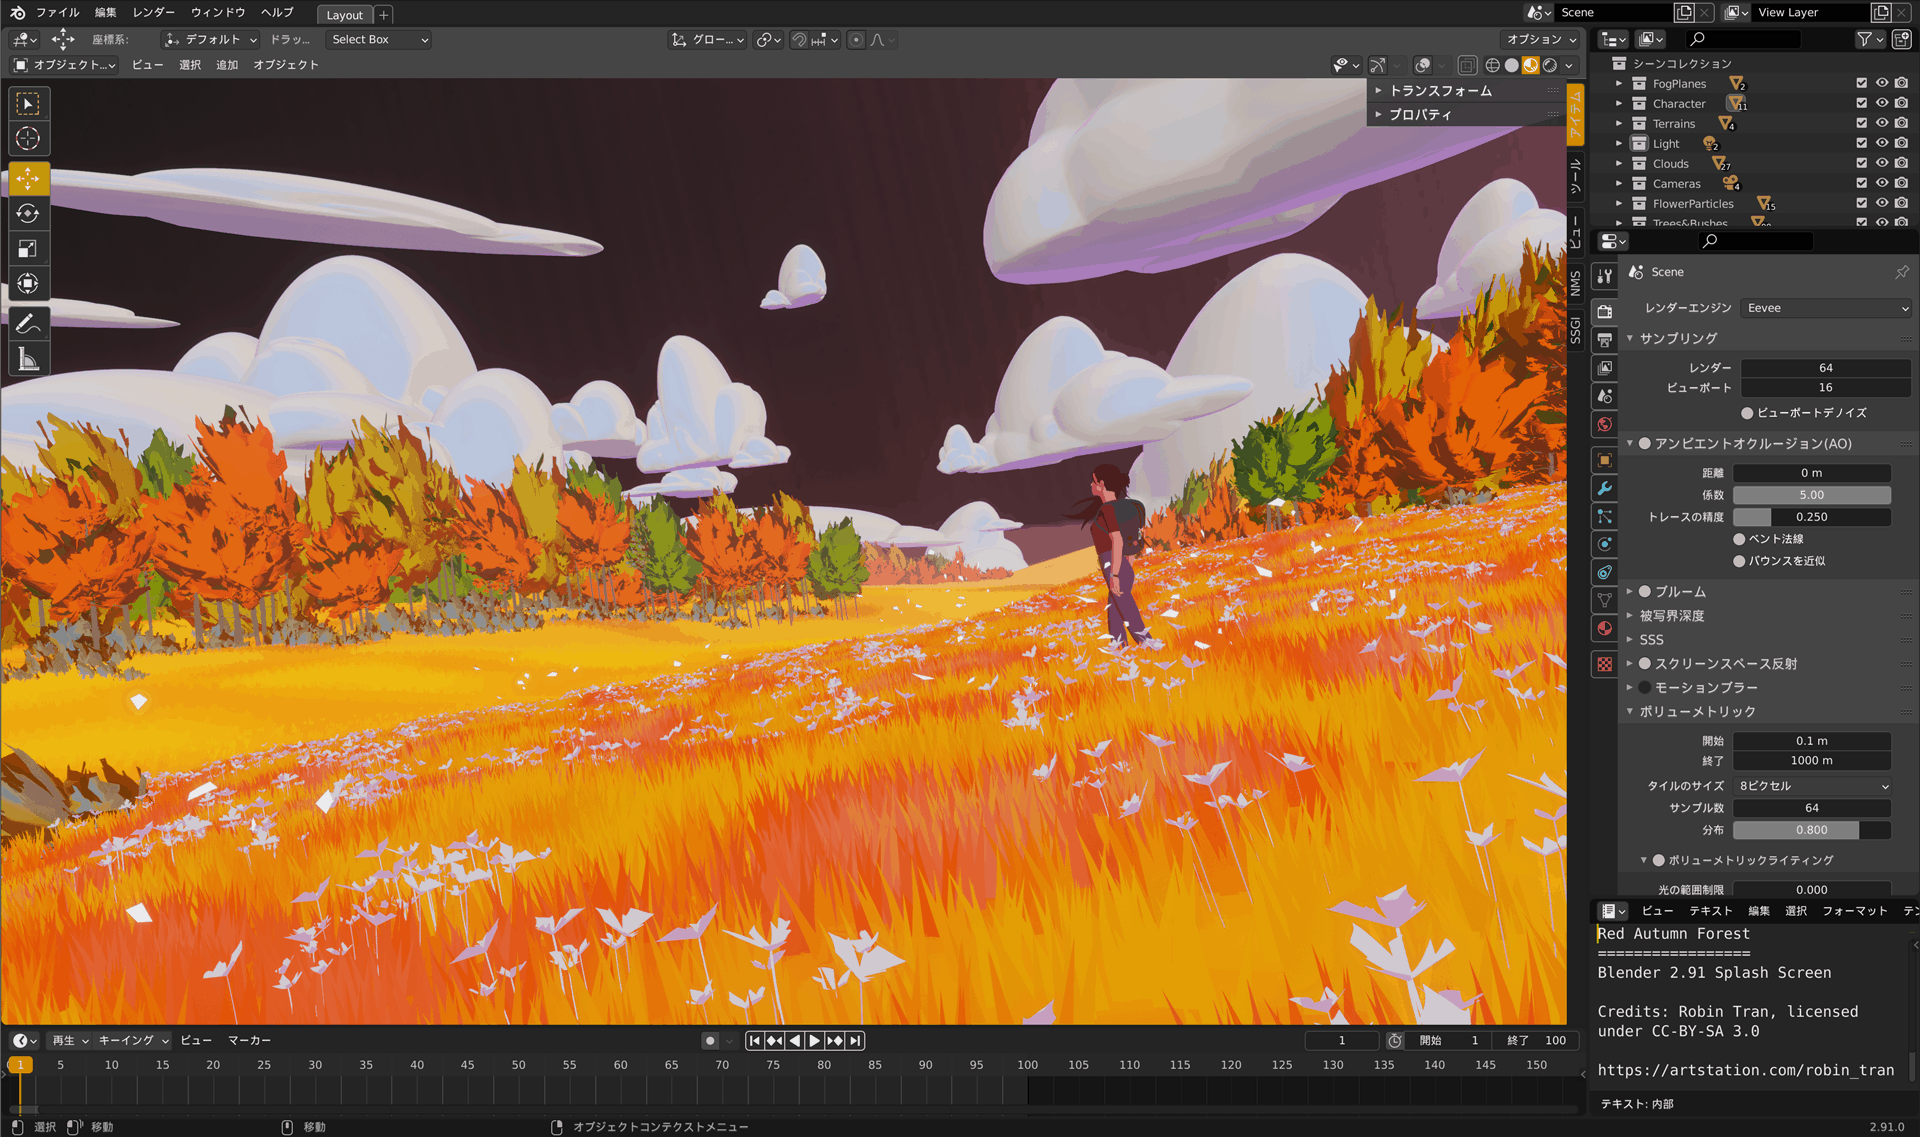1920x1137 pixels.
Task: Hide Character collection with eye icon
Action: [1881, 104]
